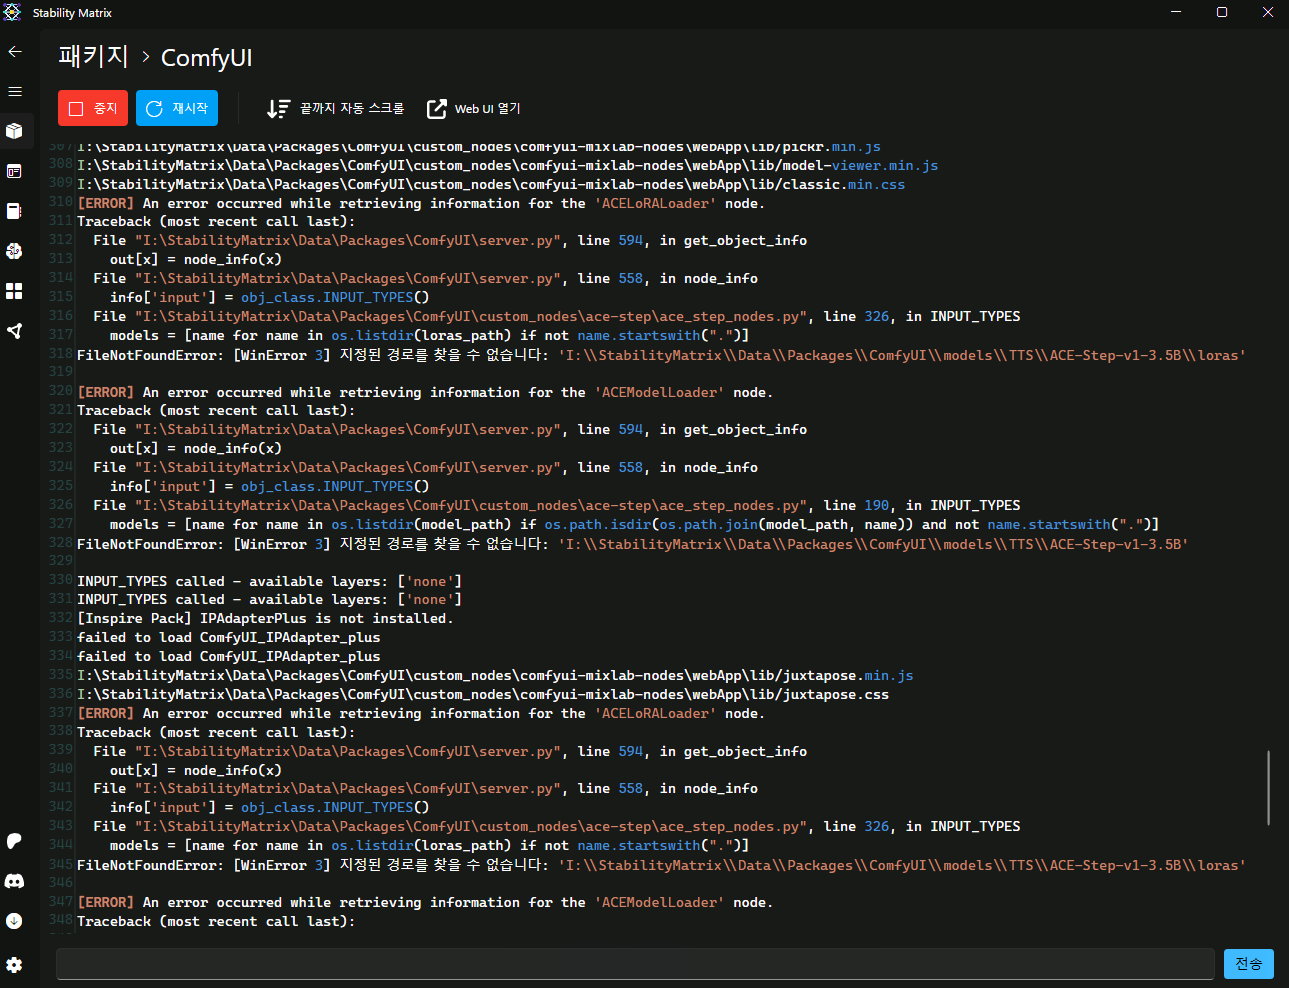Open the Checkpoint Manager notebook icon

tap(15, 211)
